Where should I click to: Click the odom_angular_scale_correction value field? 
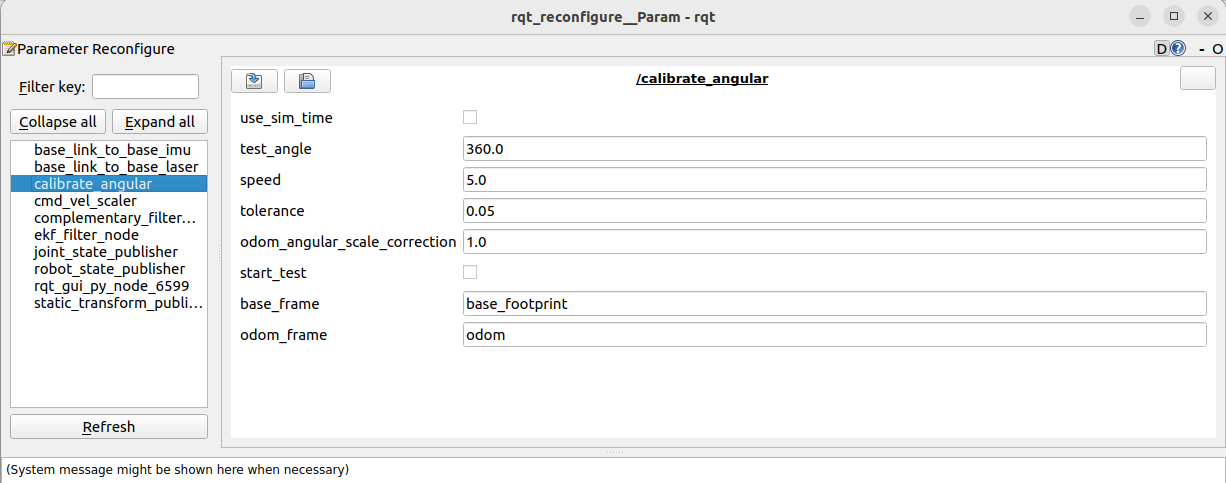coord(834,241)
